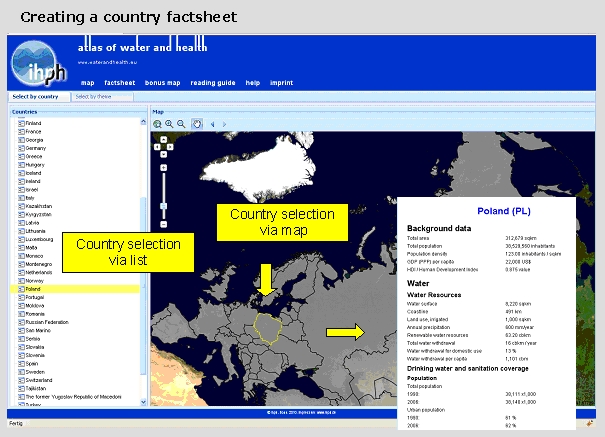Click the full extent globe icon

pyautogui.click(x=158, y=124)
